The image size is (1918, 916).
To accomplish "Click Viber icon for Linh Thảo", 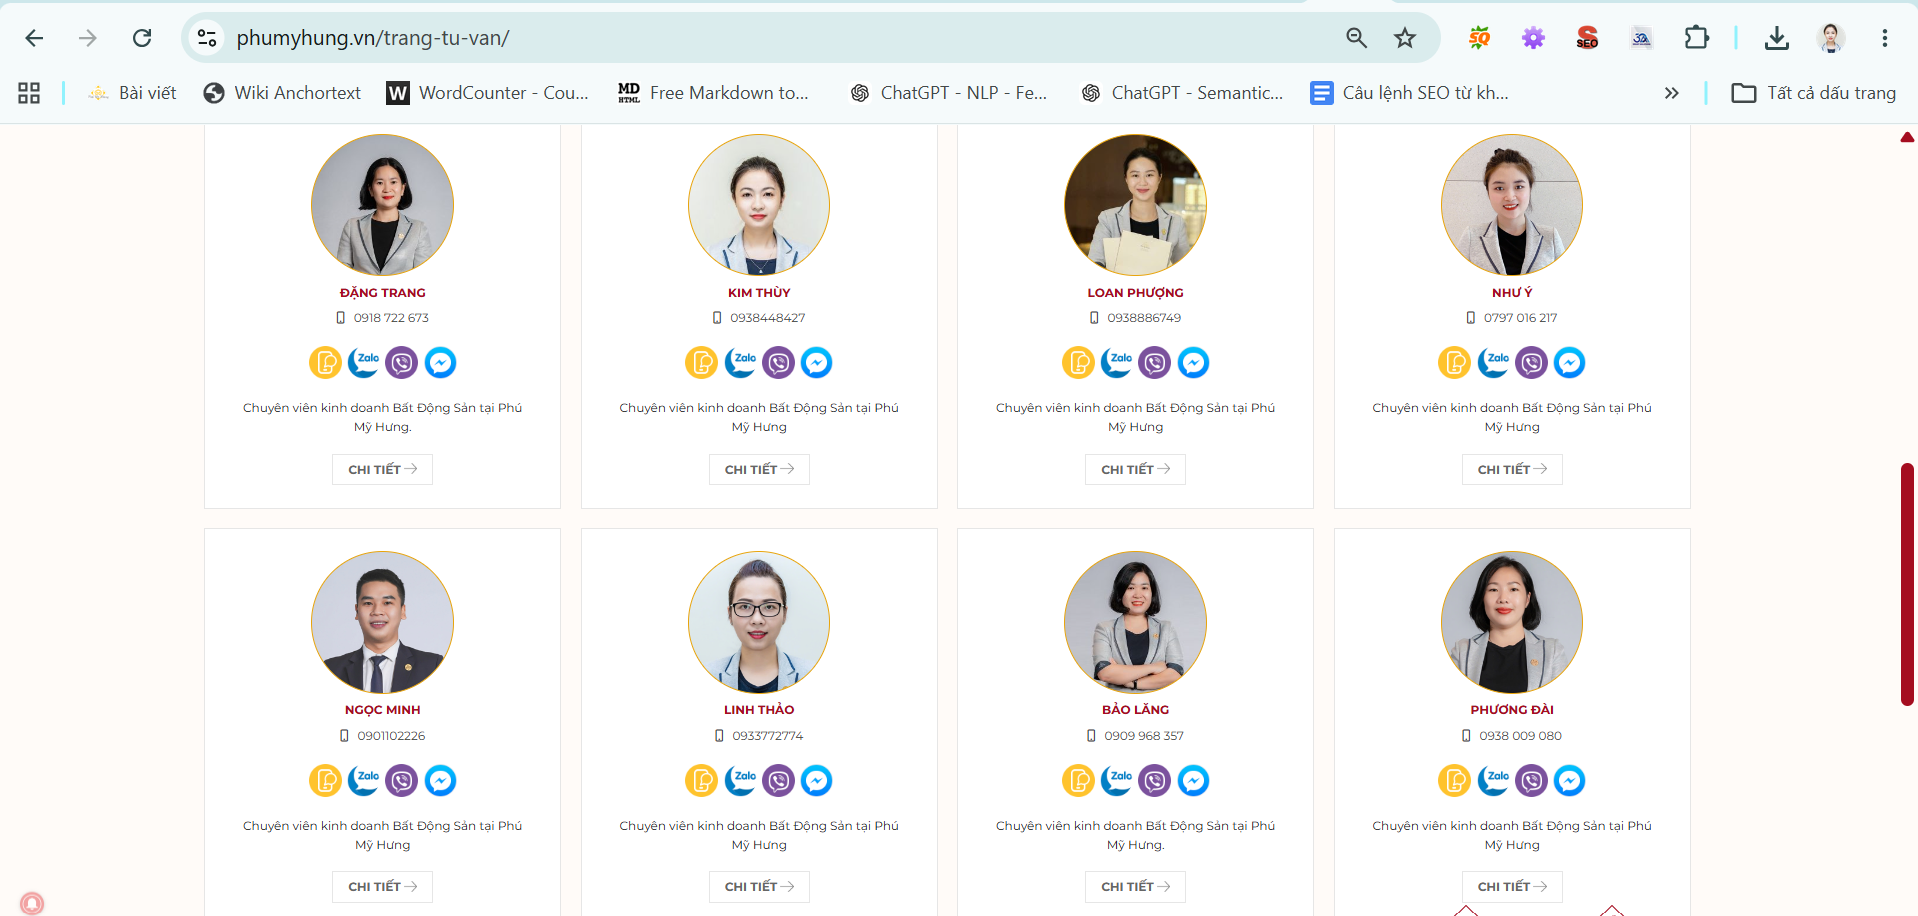I will coord(779,780).
